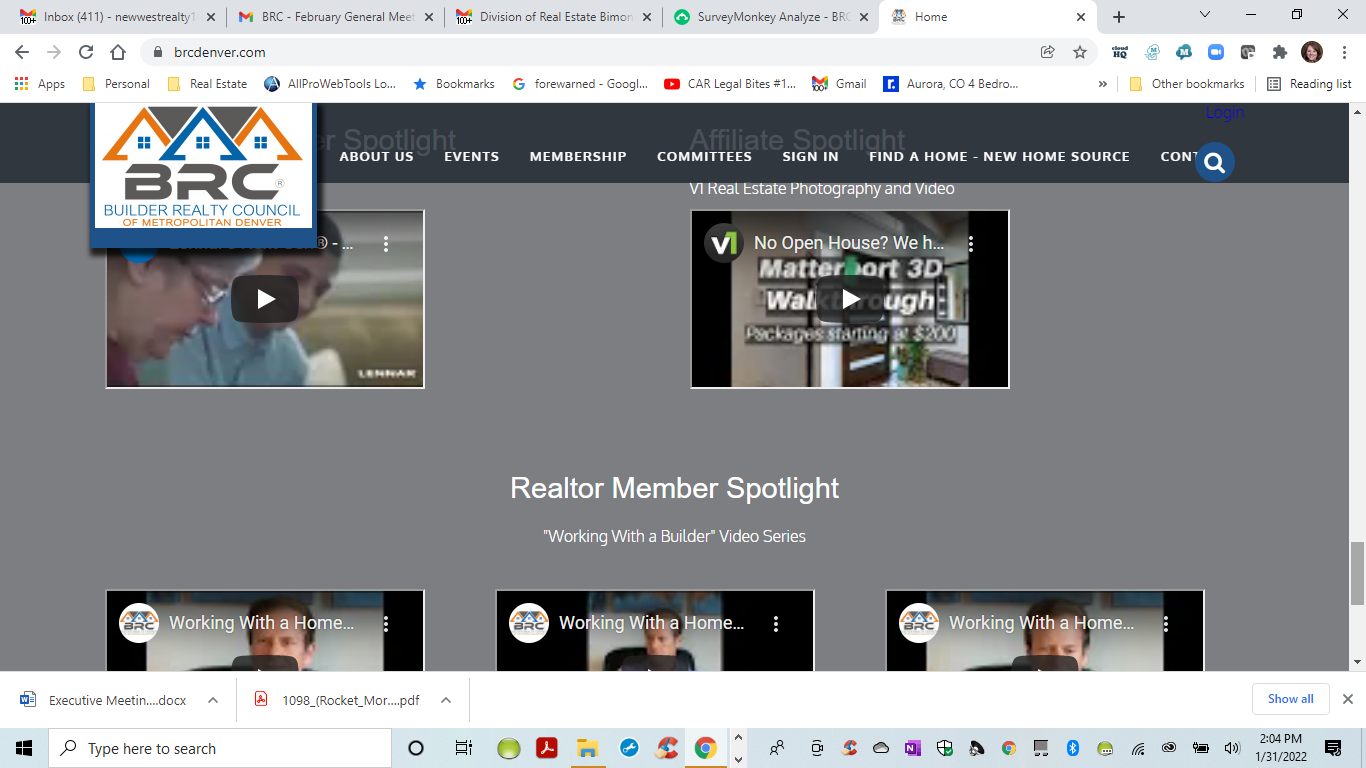
Task: Switch to Division of Real Estate tab
Action: coord(555,17)
